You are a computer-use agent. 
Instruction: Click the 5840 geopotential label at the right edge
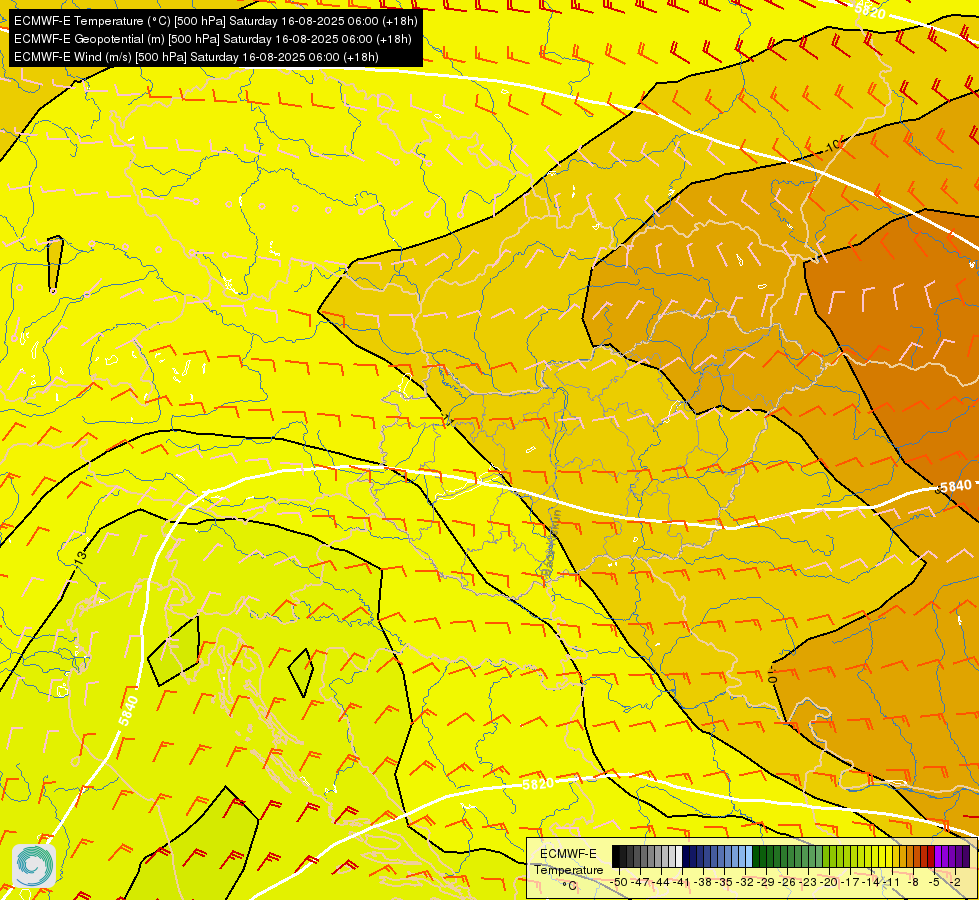click(955, 486)
